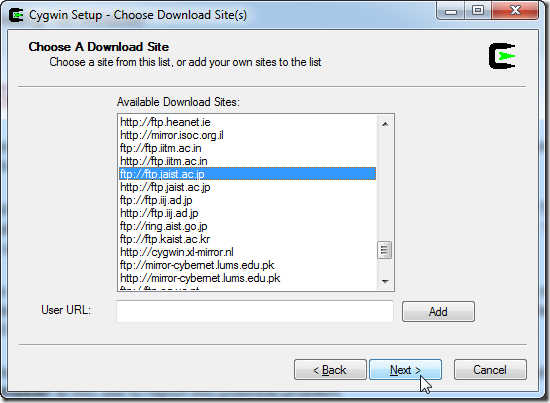The width and height of the screenshot is (550, 403).
Task: Click the download sites list's scroll-down arrow
Action: (x=385, y=281)
